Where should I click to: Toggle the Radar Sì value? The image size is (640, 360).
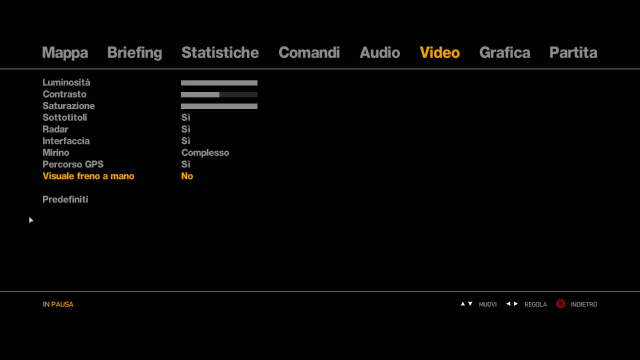(186, 129)
